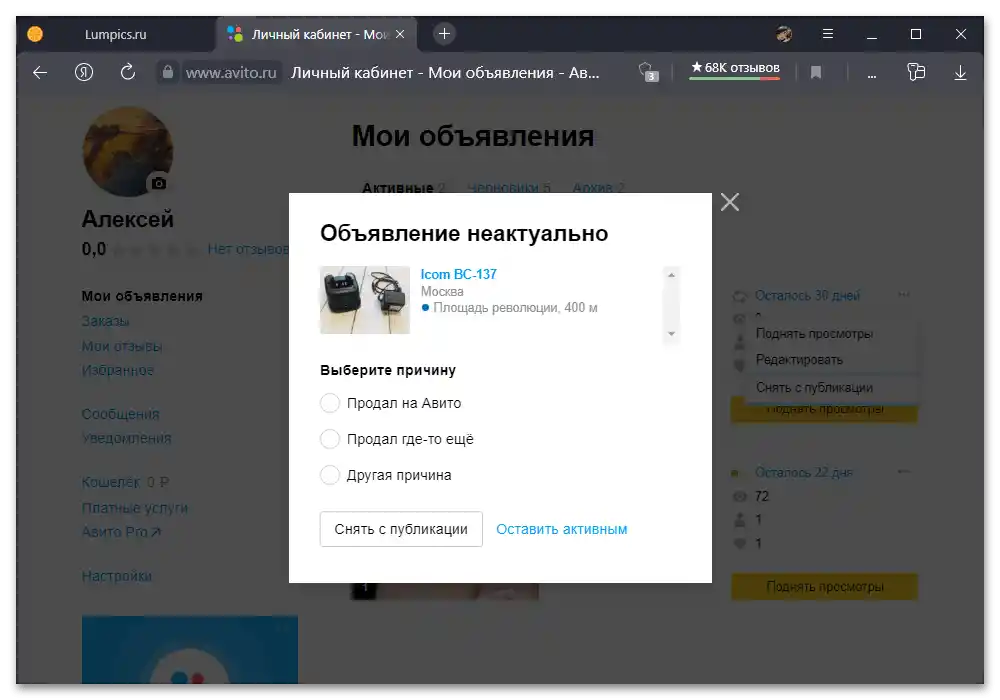
Task: Open a new tab with the plus button
Action: (445, 34)
